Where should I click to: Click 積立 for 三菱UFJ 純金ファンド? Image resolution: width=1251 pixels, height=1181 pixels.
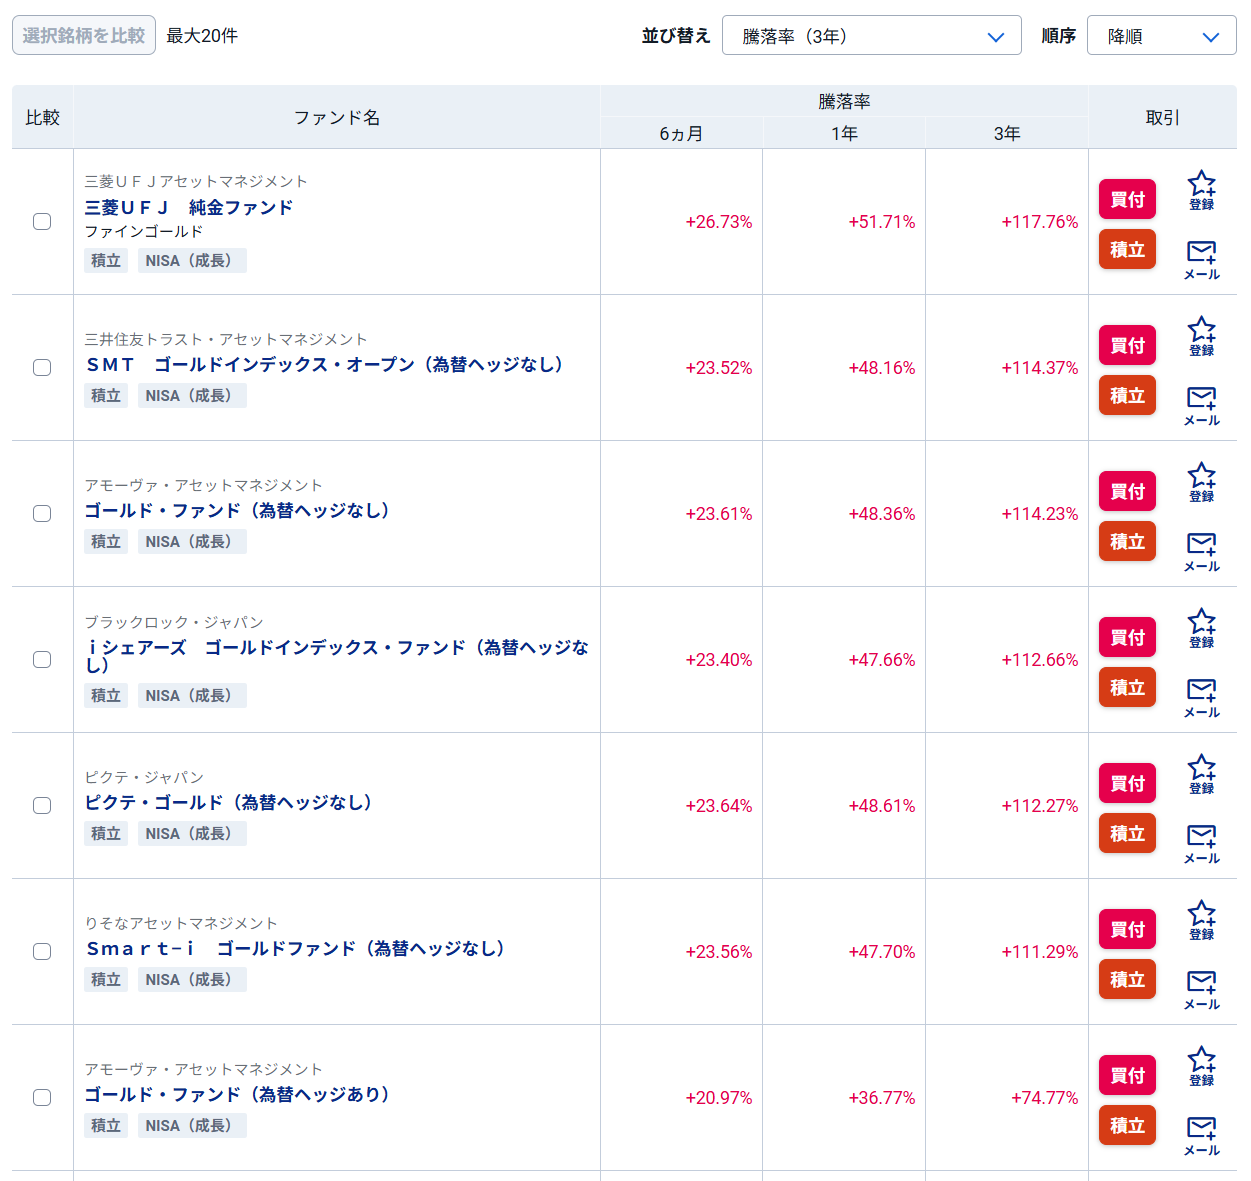coord(1127,249)
